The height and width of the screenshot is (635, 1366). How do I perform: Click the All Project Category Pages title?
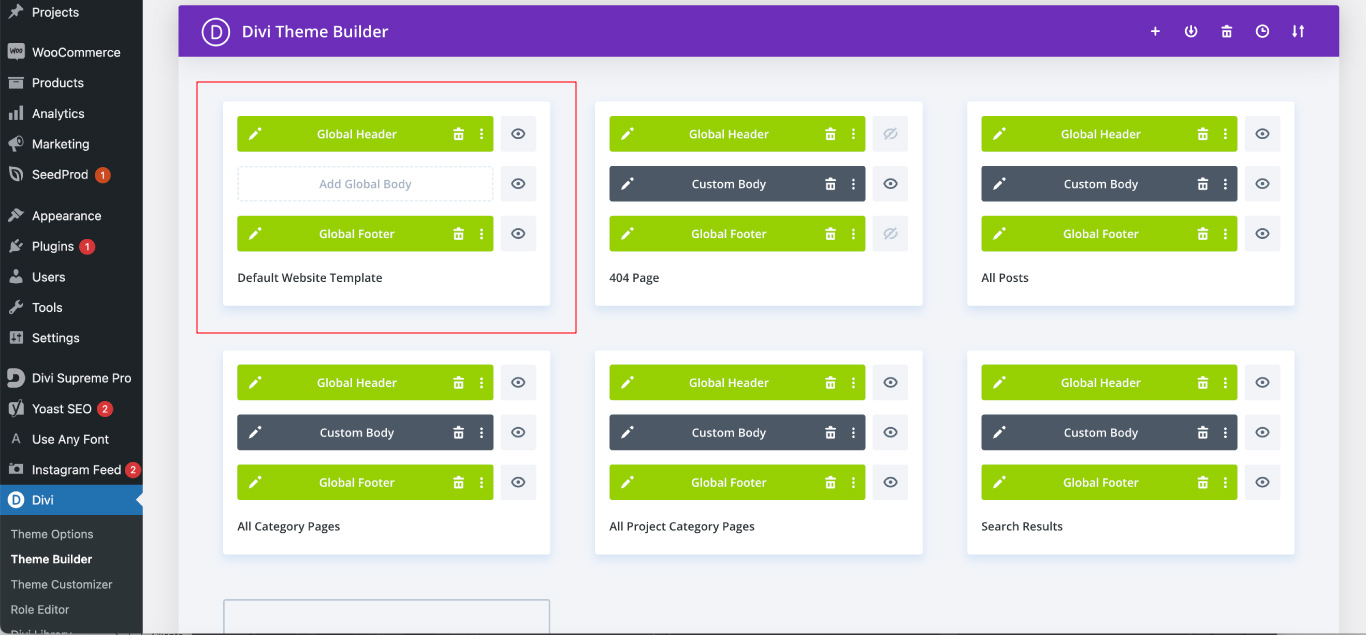(682, 527)
